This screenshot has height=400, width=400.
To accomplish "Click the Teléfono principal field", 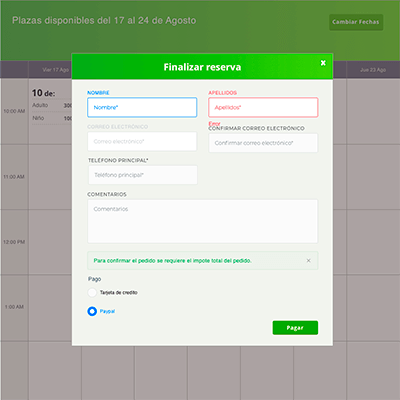I will (x=143, y=175).
